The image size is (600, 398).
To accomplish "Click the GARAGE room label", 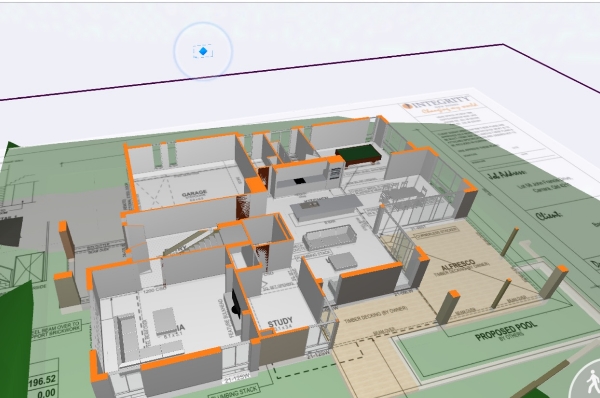I will [194, 194].
